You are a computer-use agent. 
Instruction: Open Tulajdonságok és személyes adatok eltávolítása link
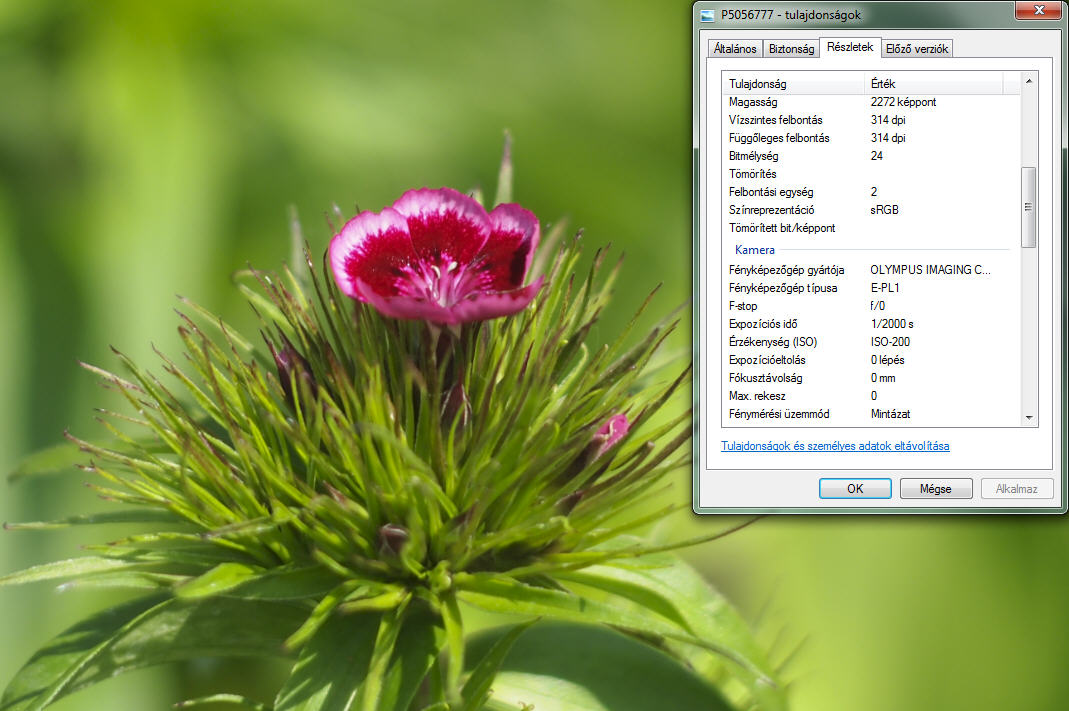tap(835, 446)
